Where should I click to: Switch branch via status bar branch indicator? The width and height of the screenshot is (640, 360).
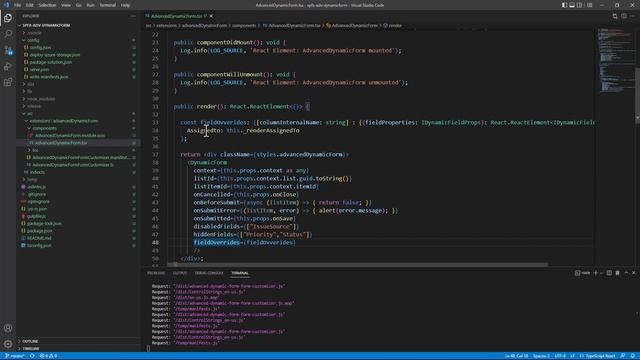point(15,356)
